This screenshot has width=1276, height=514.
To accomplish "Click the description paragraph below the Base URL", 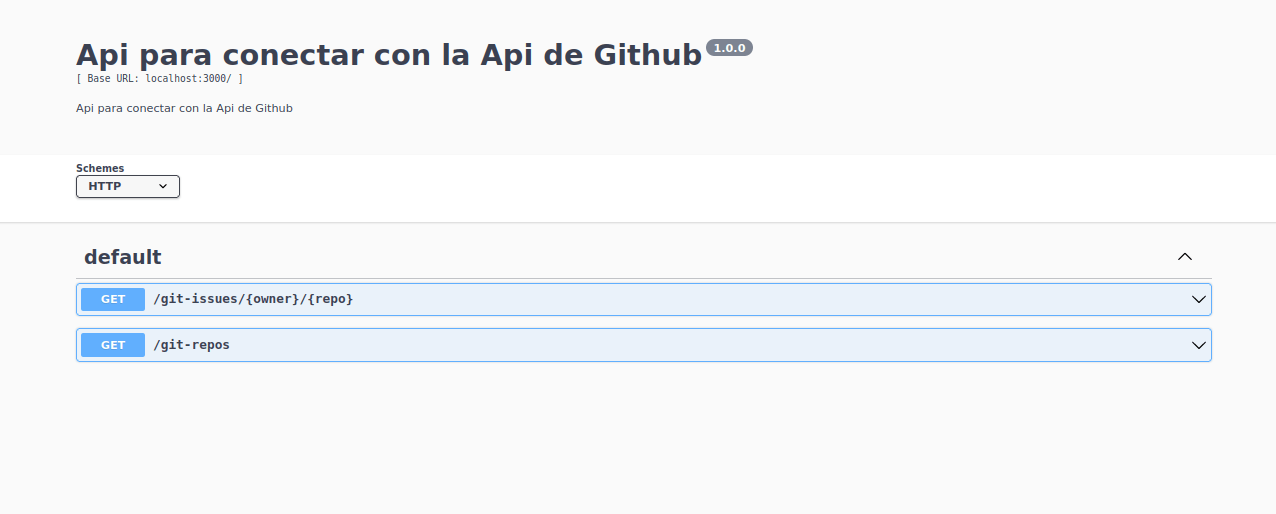I will [184, 108].
